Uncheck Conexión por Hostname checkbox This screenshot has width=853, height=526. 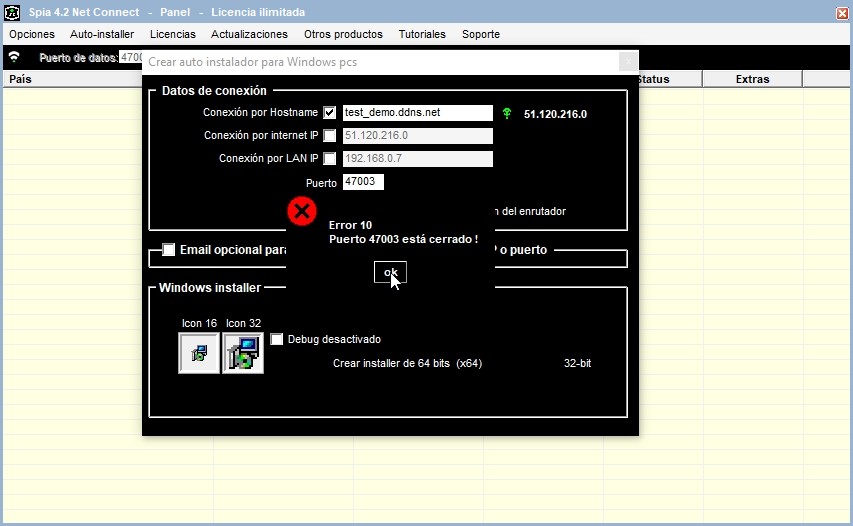pos(330,113)
